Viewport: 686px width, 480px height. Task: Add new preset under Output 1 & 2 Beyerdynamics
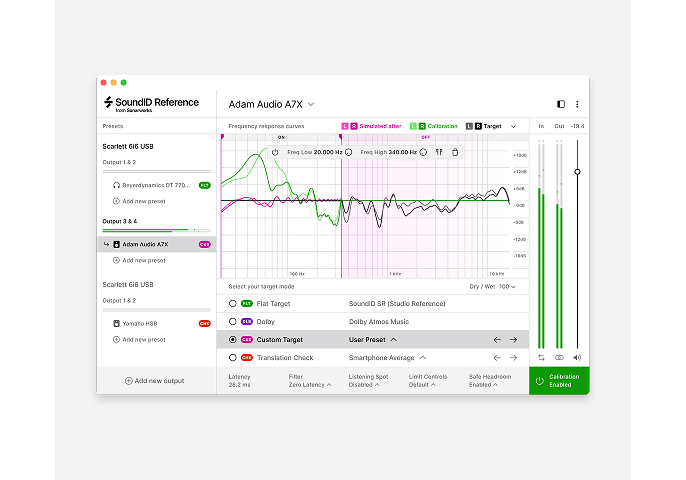[140, 201]
